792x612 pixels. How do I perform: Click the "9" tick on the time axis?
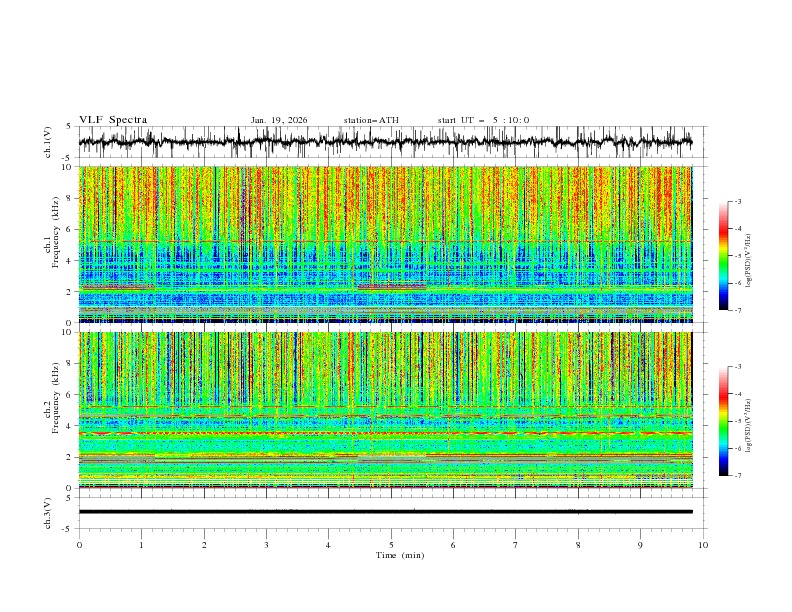coord(640,545)
